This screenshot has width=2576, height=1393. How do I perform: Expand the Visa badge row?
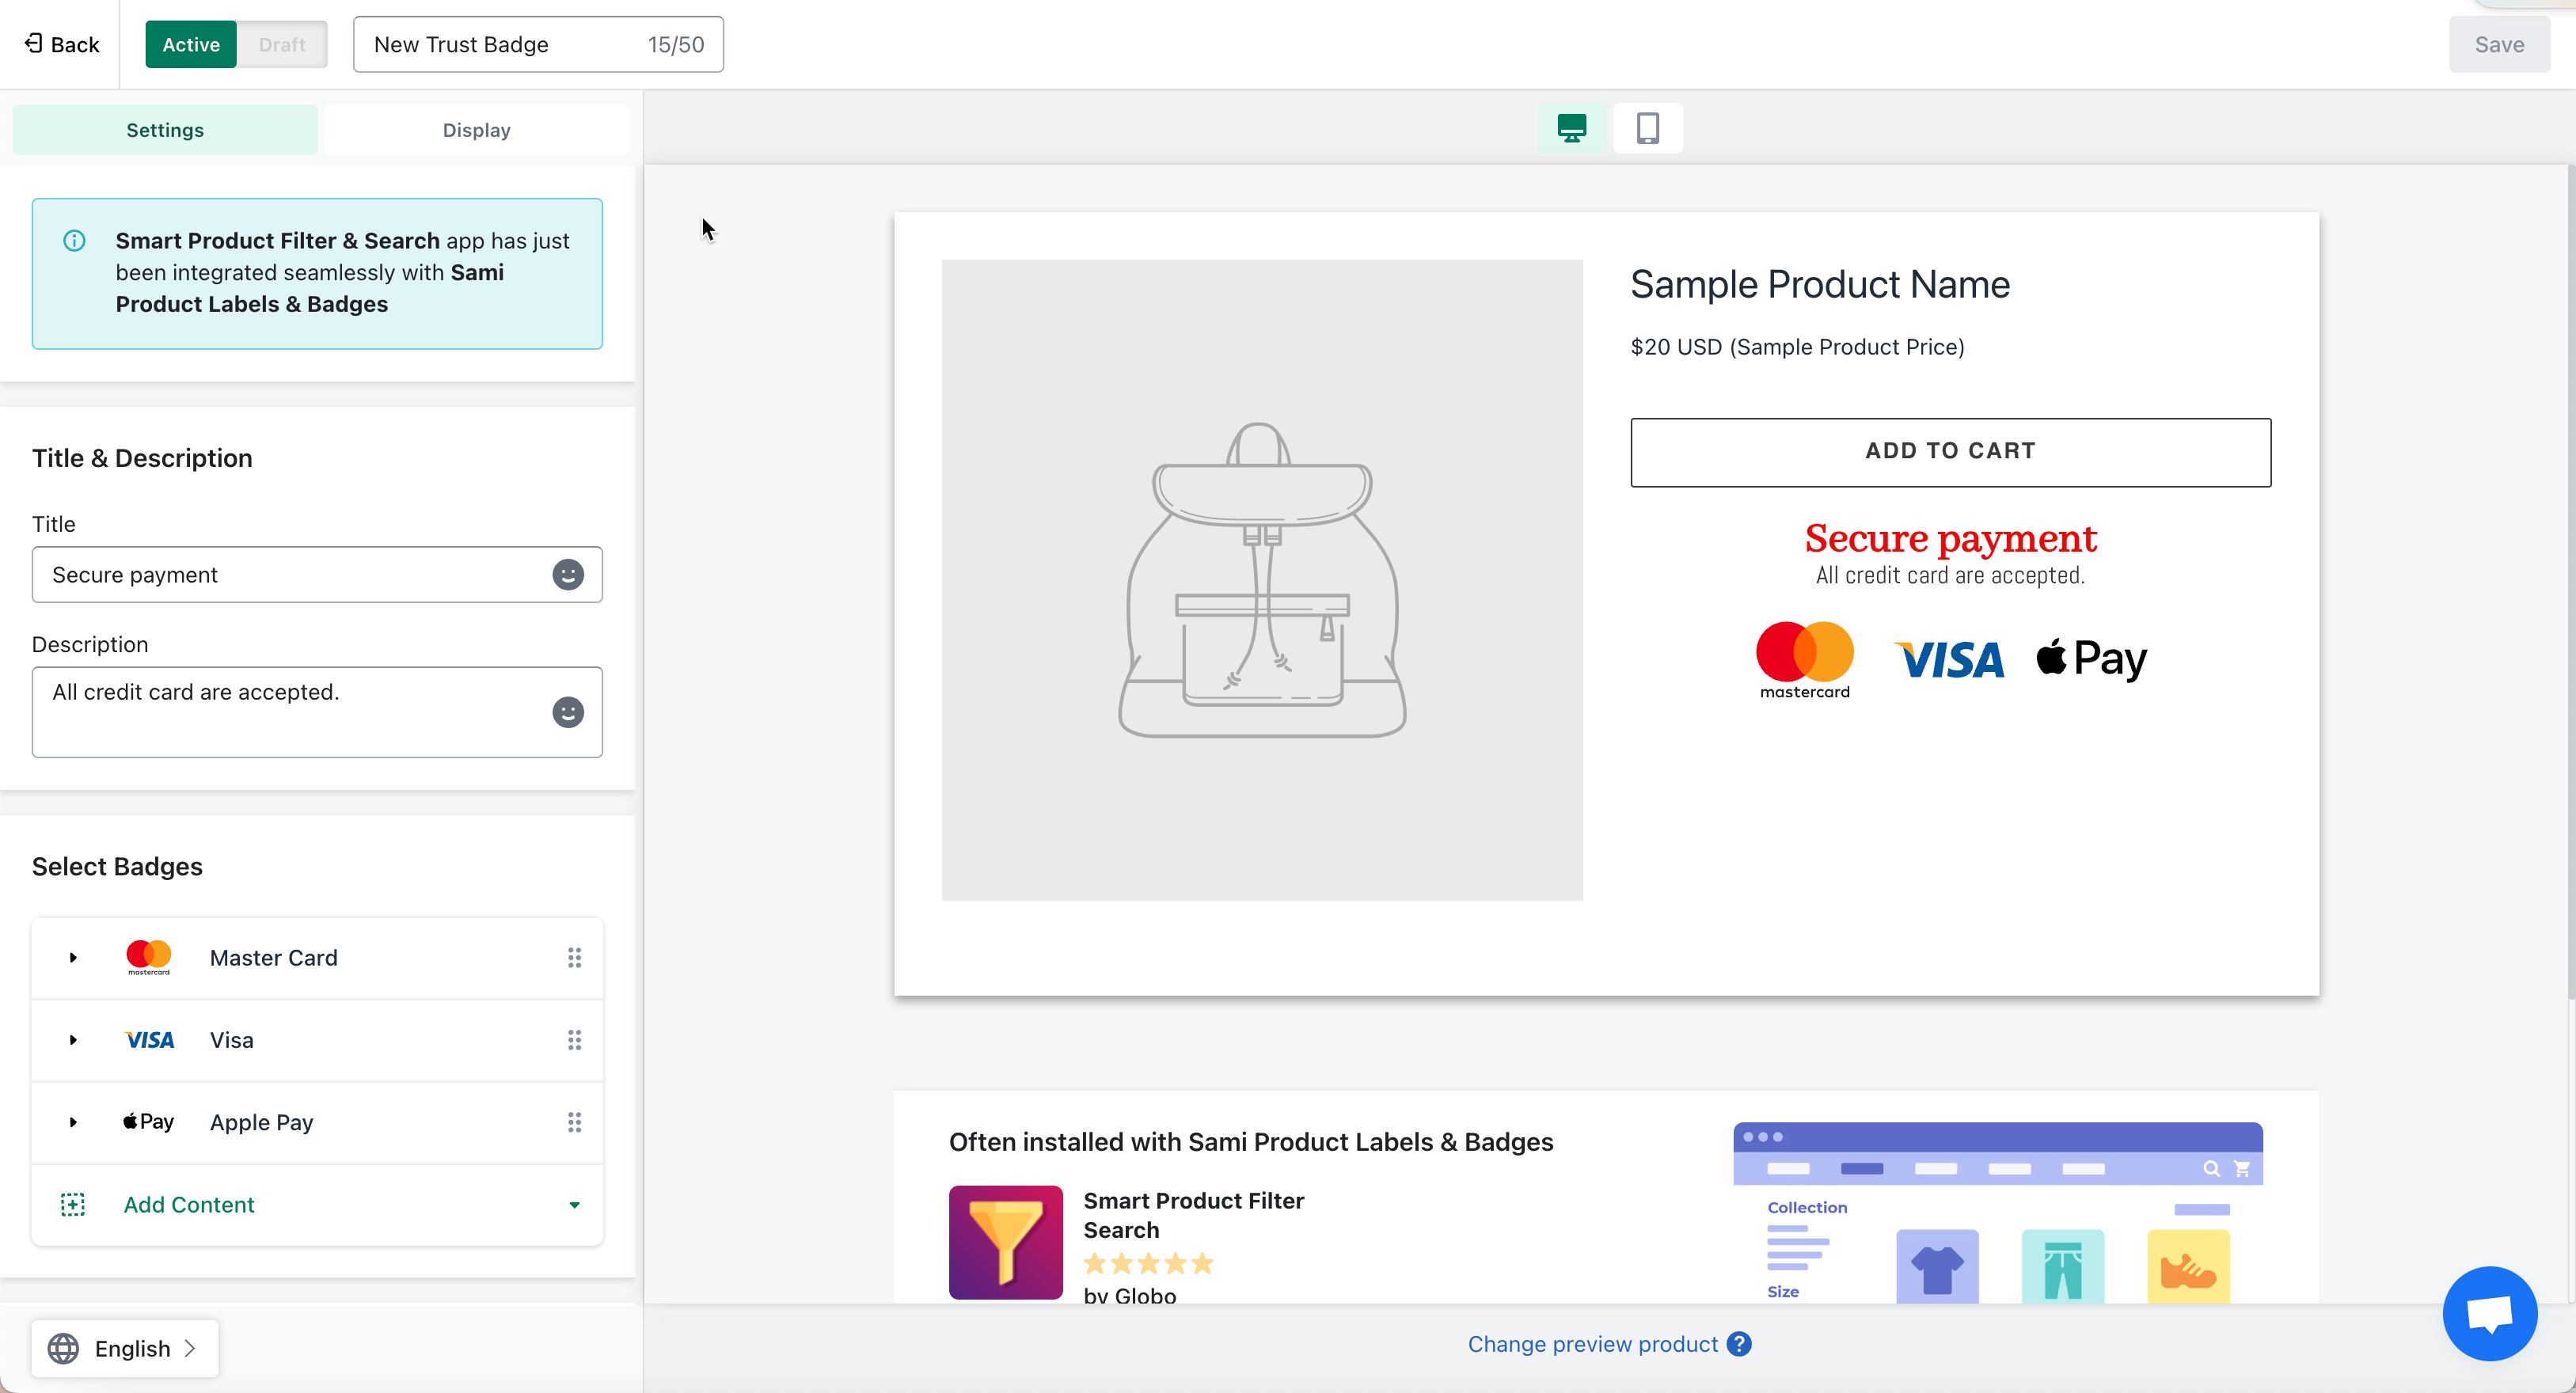[73, 1040]
